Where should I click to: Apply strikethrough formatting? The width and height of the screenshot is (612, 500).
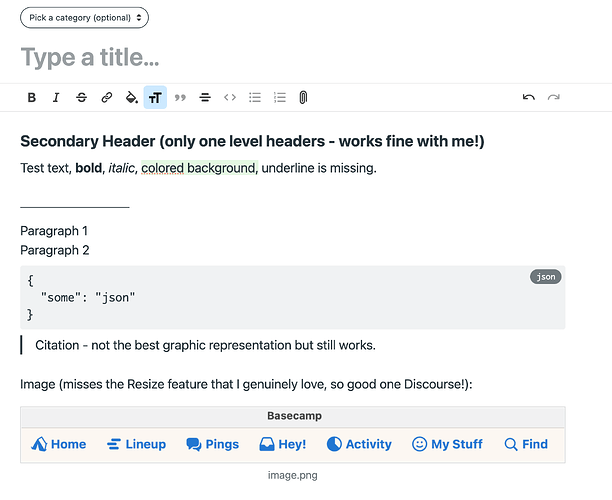[x=81, y=97]
